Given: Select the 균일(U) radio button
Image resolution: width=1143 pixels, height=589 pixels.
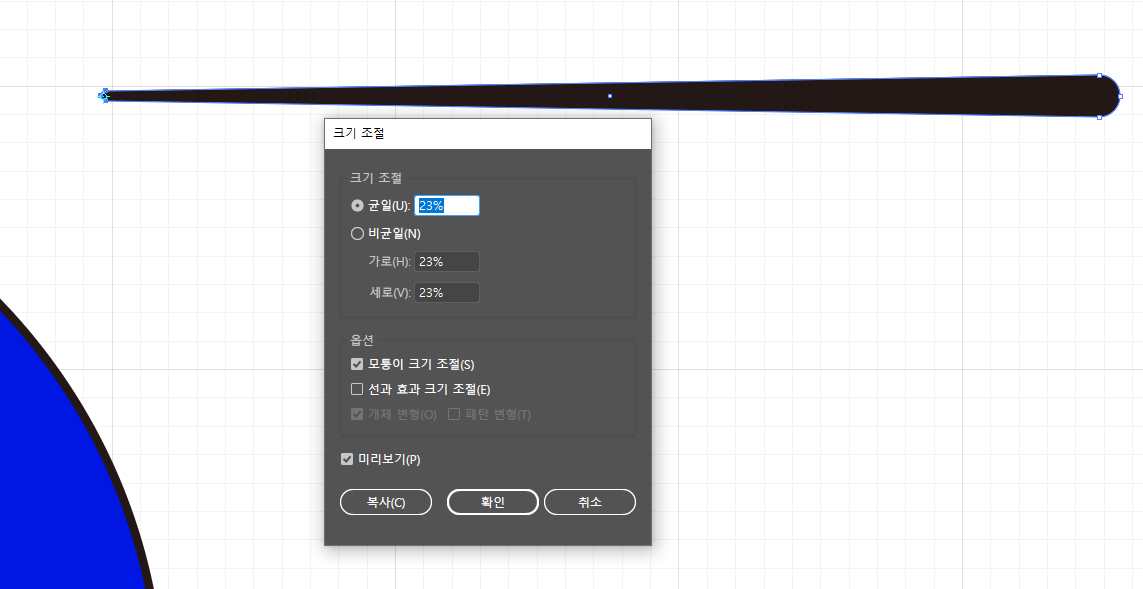Looking at the screenshot, I should [357, 206].
